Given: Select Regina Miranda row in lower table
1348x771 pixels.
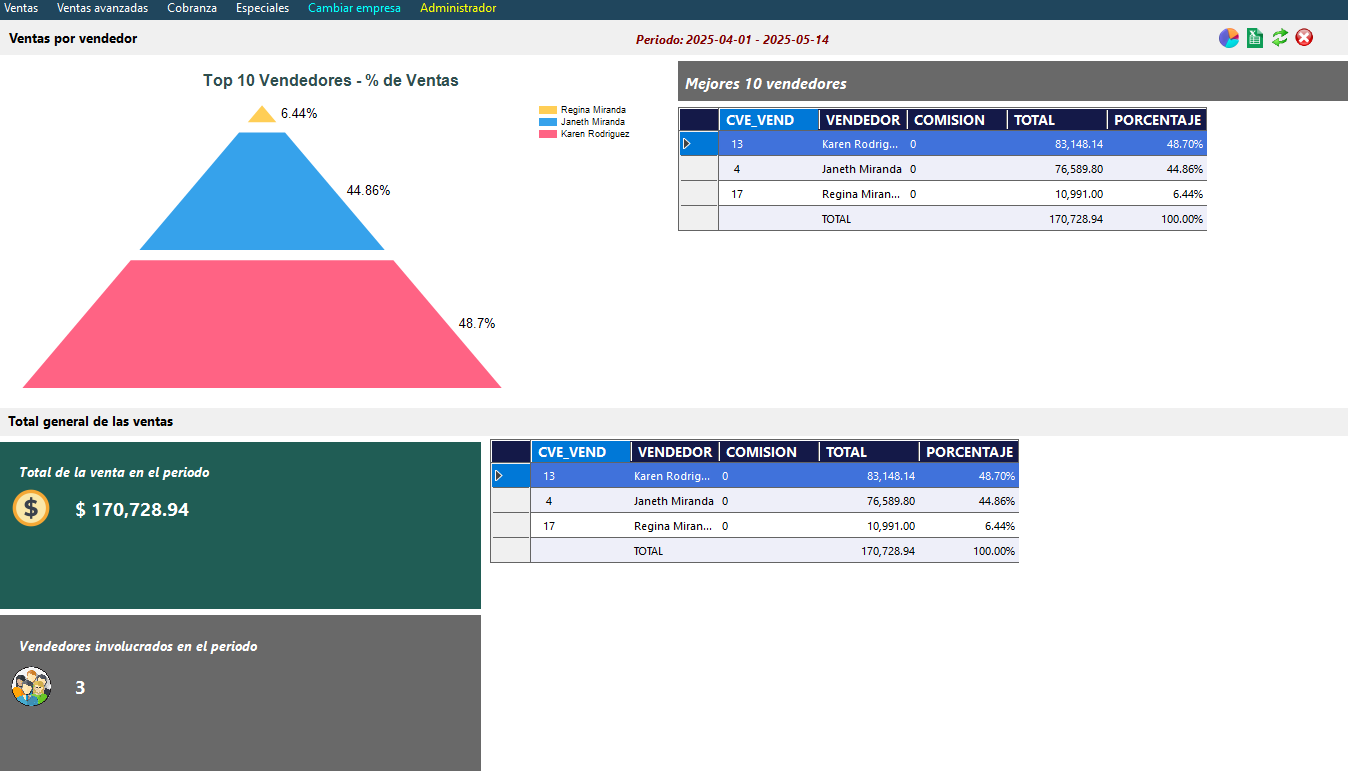Looking at the screenshot, I should pos(672,526).
